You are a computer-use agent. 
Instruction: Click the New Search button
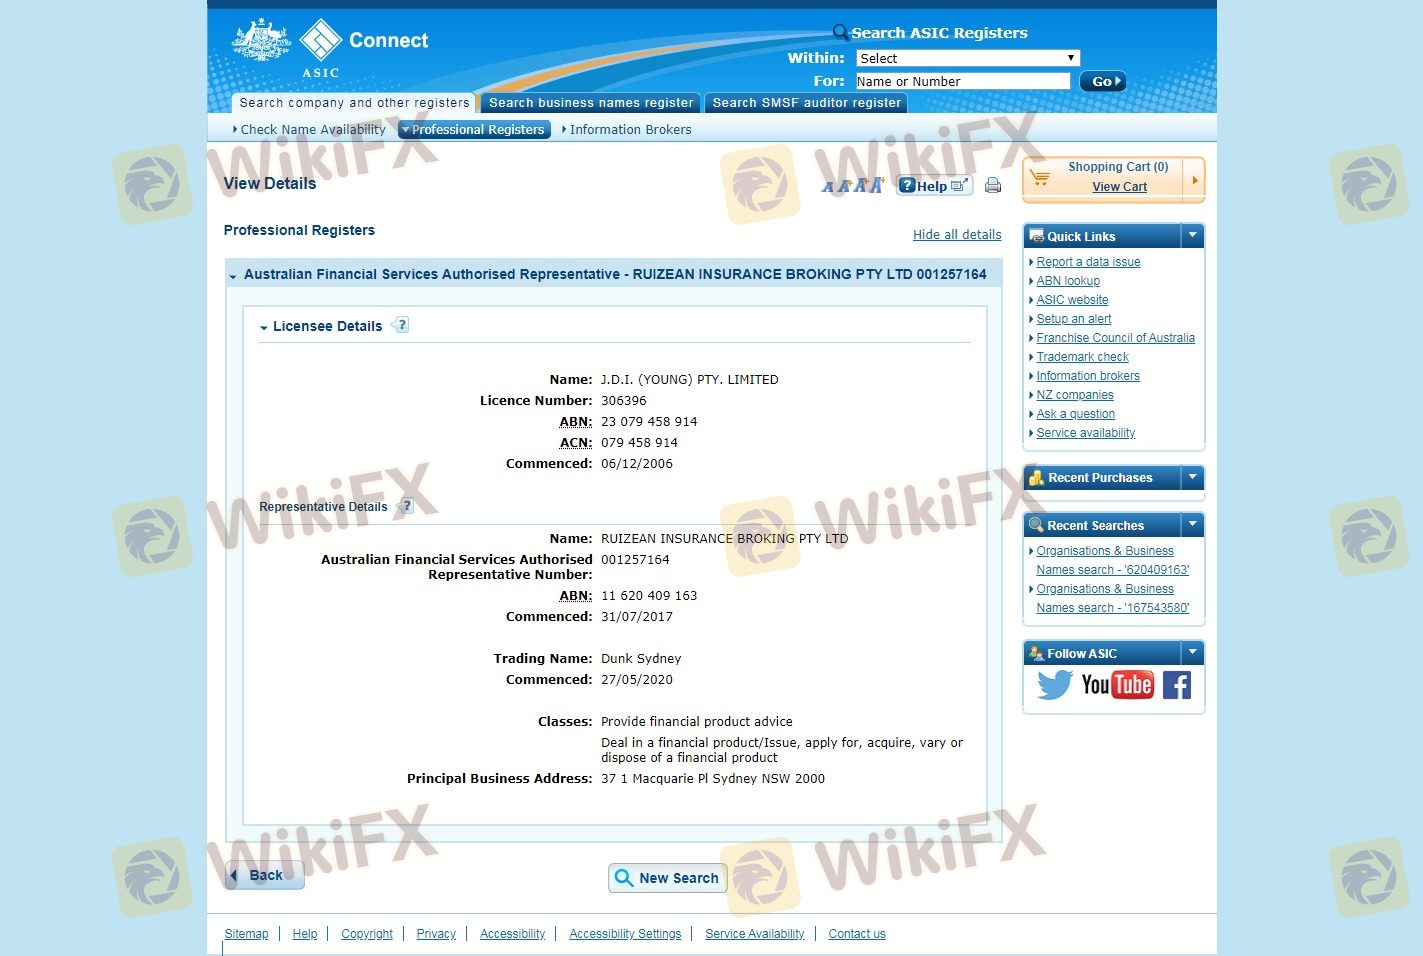[667, 878]
